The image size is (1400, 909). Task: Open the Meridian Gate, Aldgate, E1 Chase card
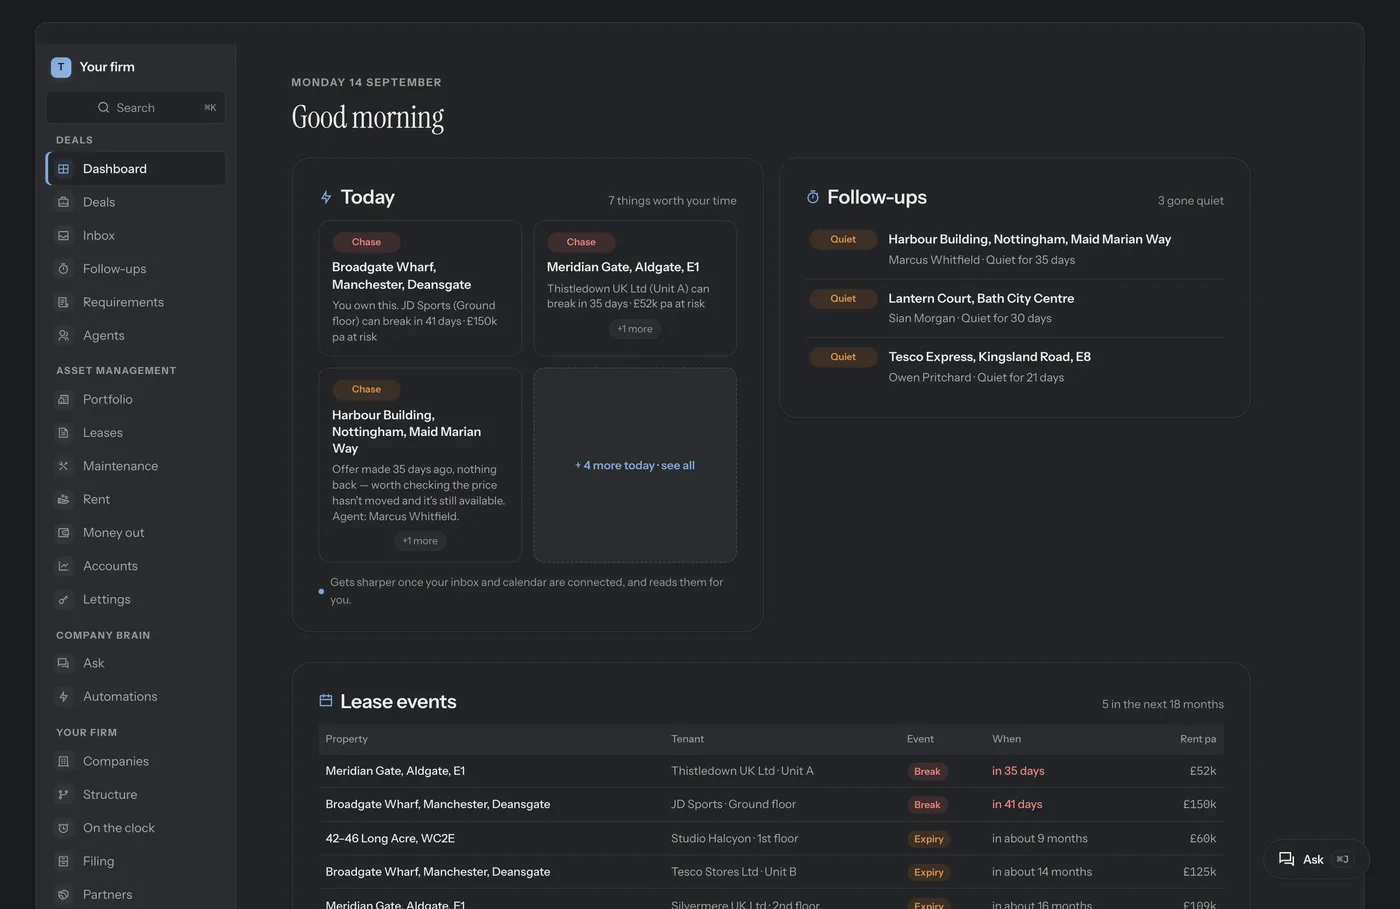[x=635, y=288]
